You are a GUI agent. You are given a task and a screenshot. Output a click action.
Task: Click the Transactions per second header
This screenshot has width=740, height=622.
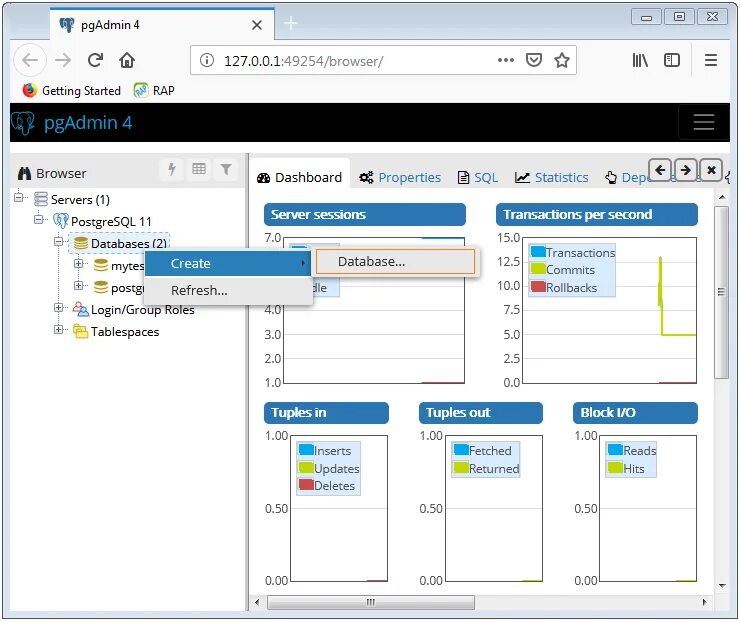[597, 214]
